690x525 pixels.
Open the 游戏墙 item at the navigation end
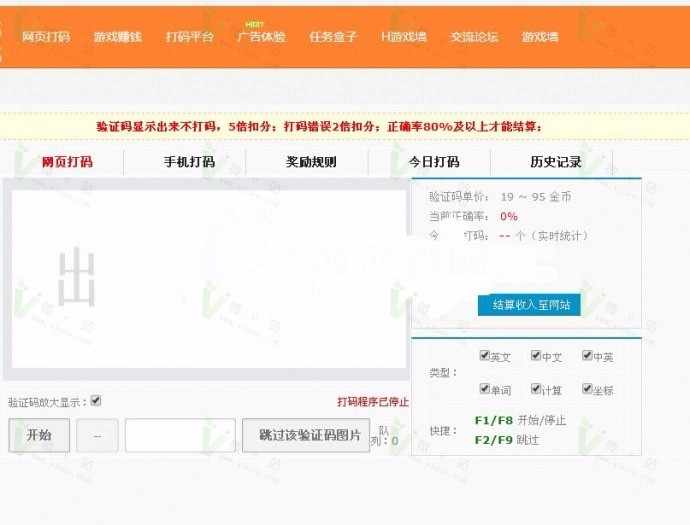click(x=540, y=37)
